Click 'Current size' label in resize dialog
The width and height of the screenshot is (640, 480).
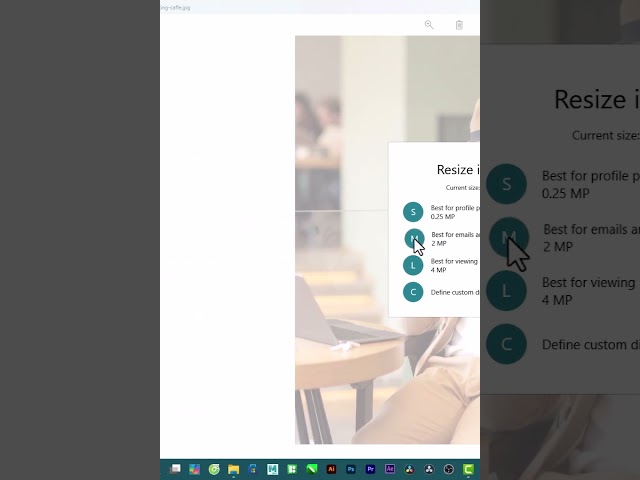462,188
